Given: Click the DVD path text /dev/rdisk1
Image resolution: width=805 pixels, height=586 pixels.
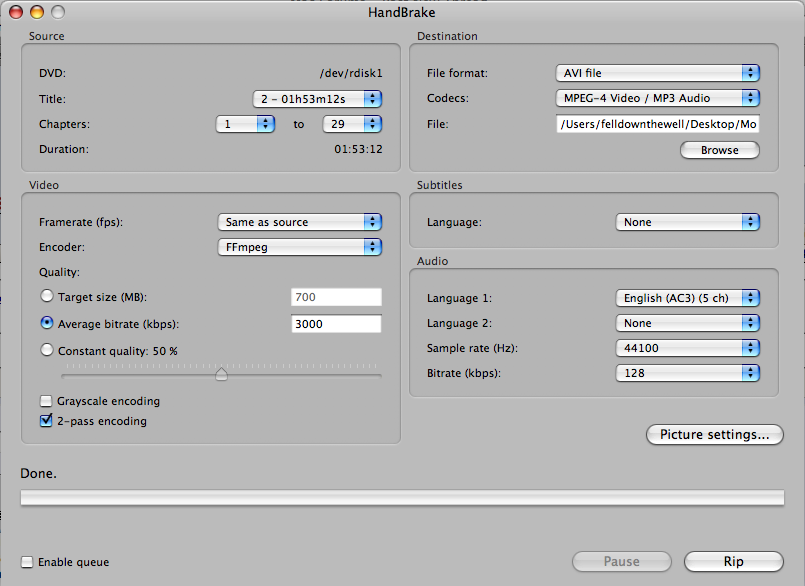Looking at the screenshot, I should (x=351, y=73).
